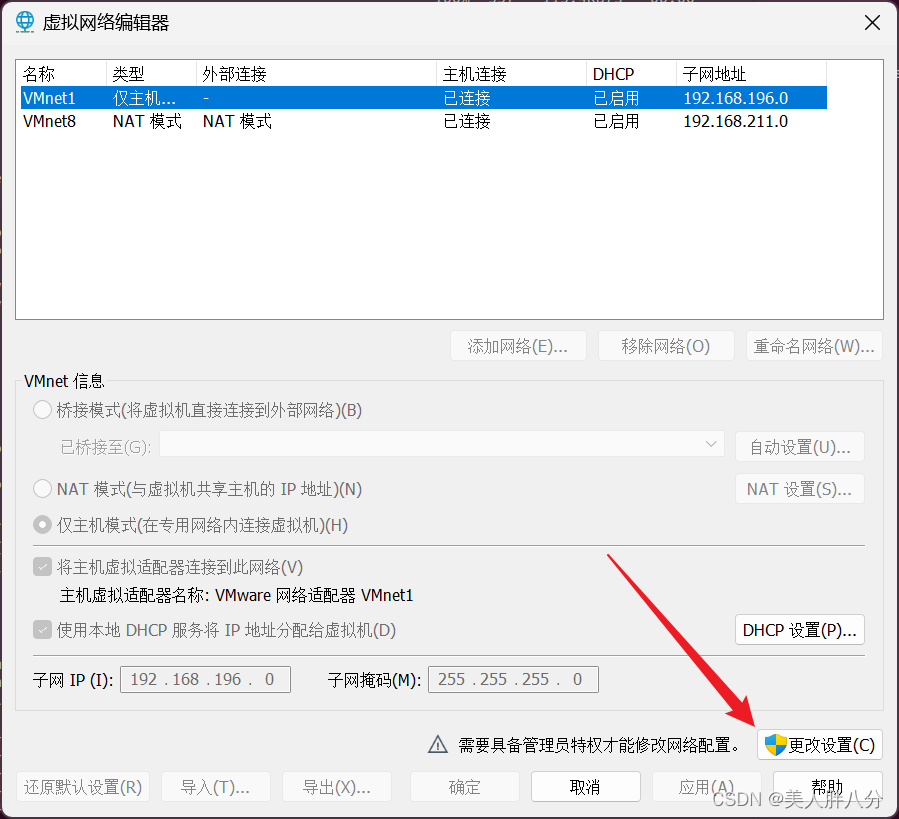Open DHCP 设置(P) button

800,630
